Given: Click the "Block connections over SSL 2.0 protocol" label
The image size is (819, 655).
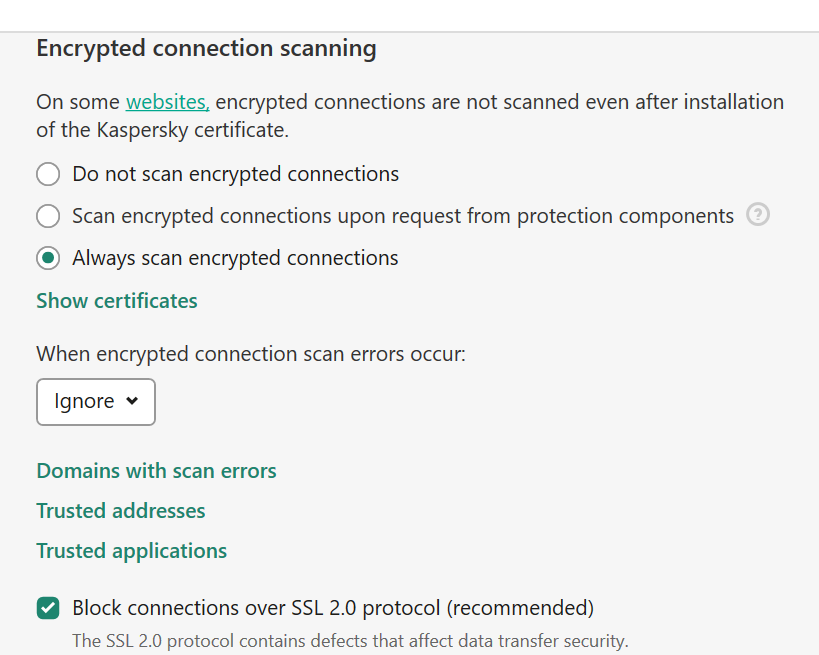Looking at the screenshot, I should pos(333,608).
